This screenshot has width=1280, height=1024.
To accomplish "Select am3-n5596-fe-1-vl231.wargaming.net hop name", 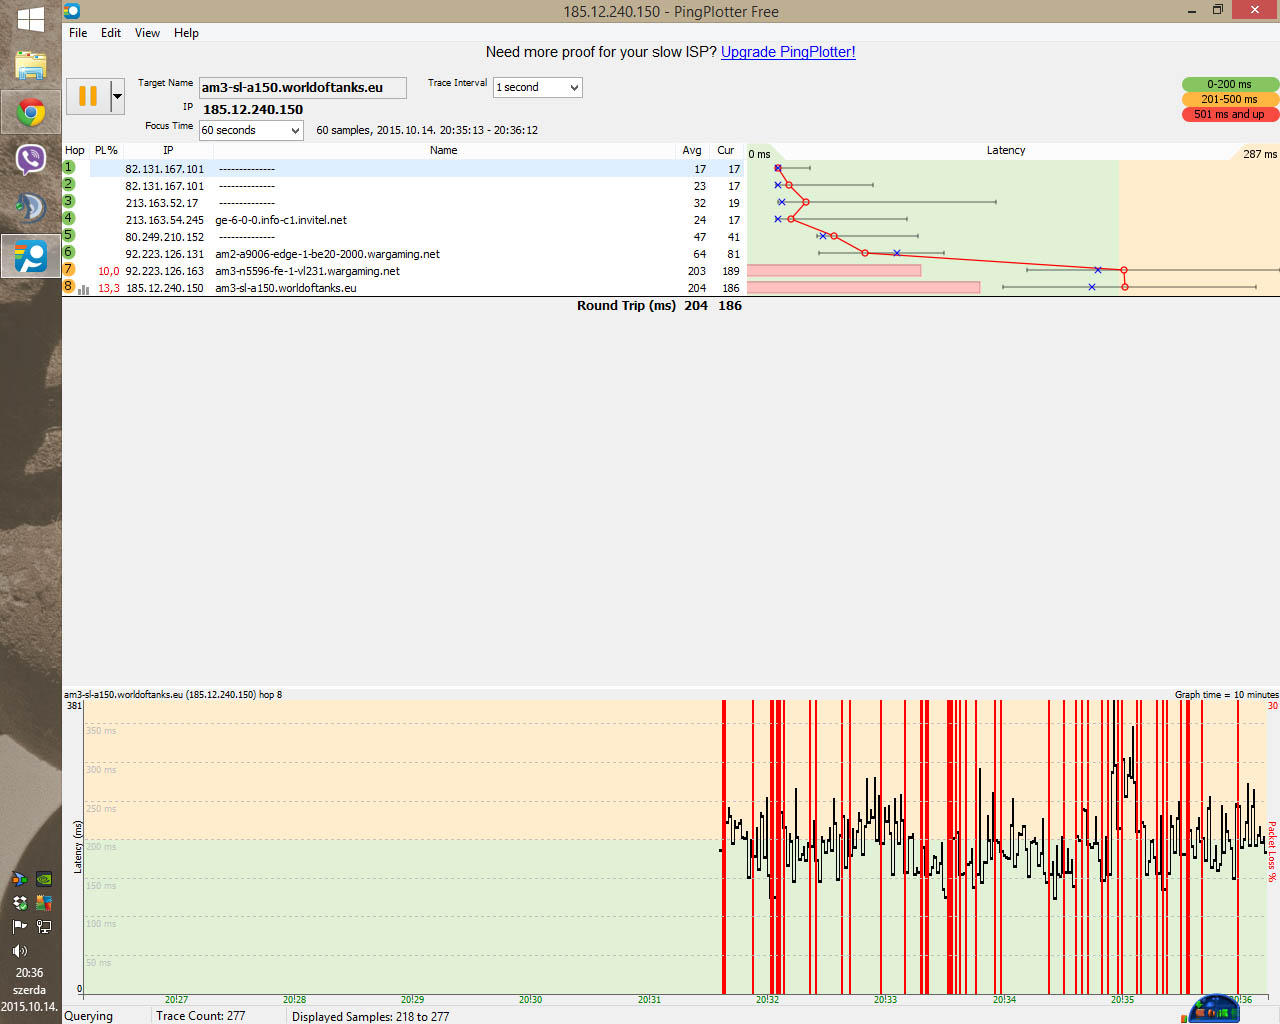I will pos(307,271).
